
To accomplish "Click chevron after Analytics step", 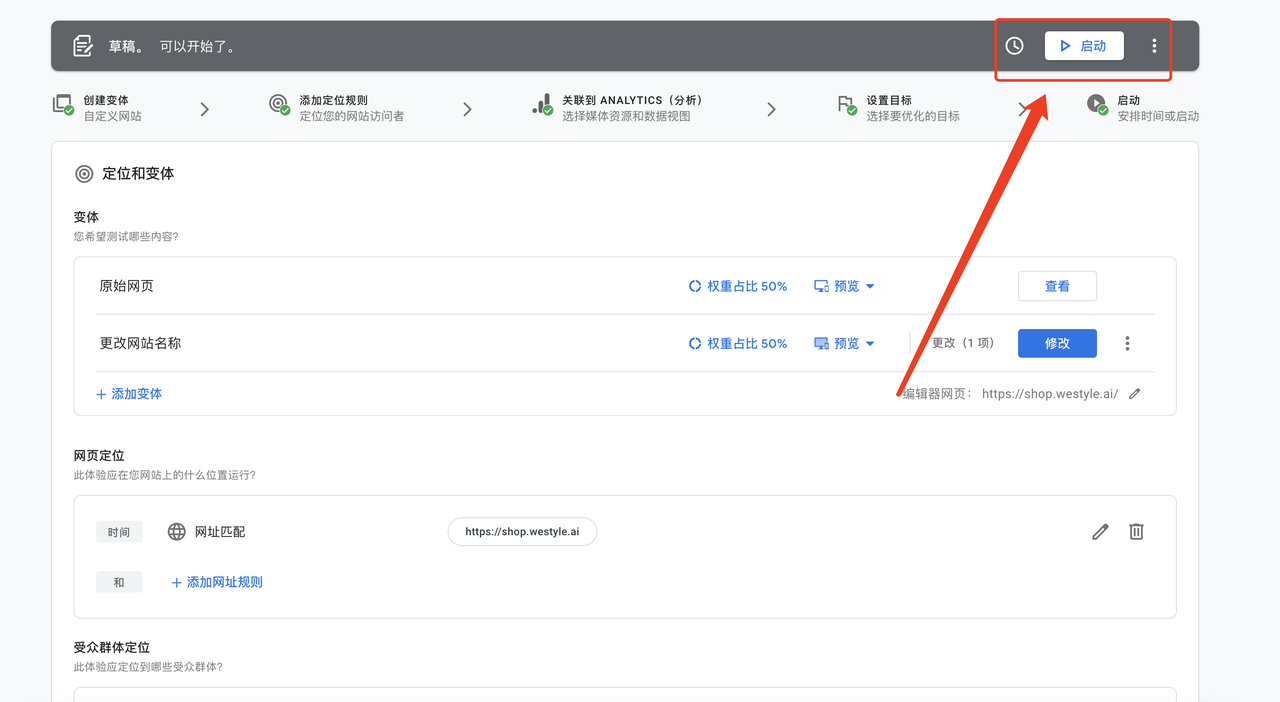I will point(771,109).
